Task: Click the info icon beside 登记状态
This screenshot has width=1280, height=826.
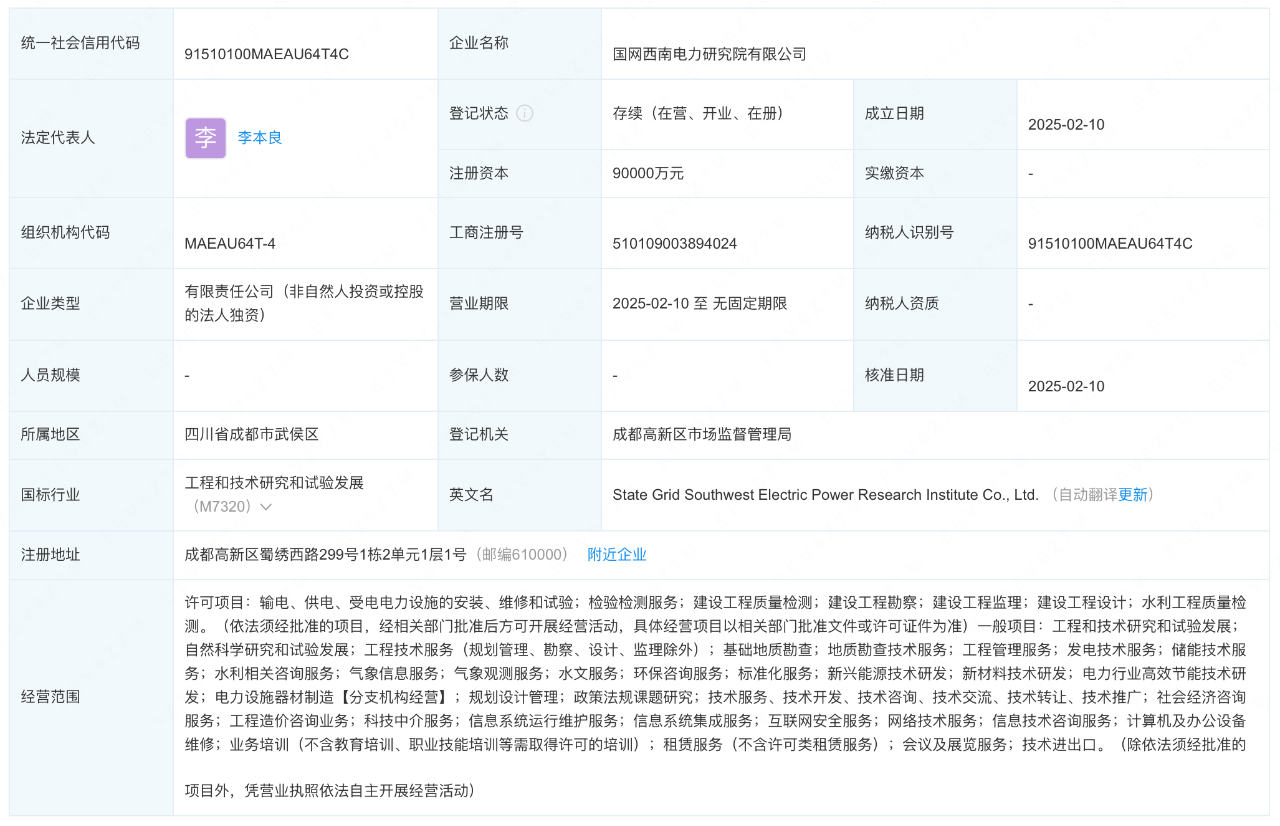Action: point(525,113)
